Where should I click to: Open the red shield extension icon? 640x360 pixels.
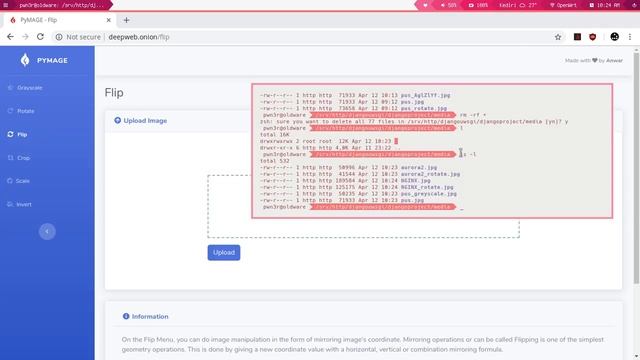pyautogui.click(x=593, y=37)
